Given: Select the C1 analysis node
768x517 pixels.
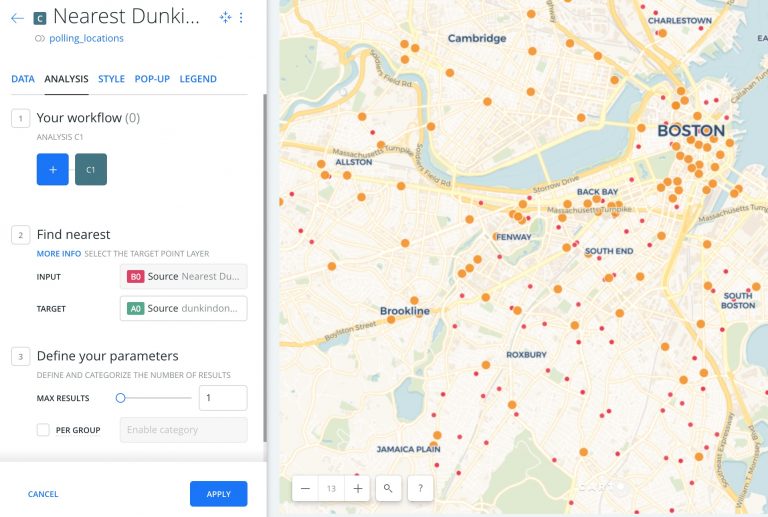Looking at the screenshot, I should [x=91, y=169].
